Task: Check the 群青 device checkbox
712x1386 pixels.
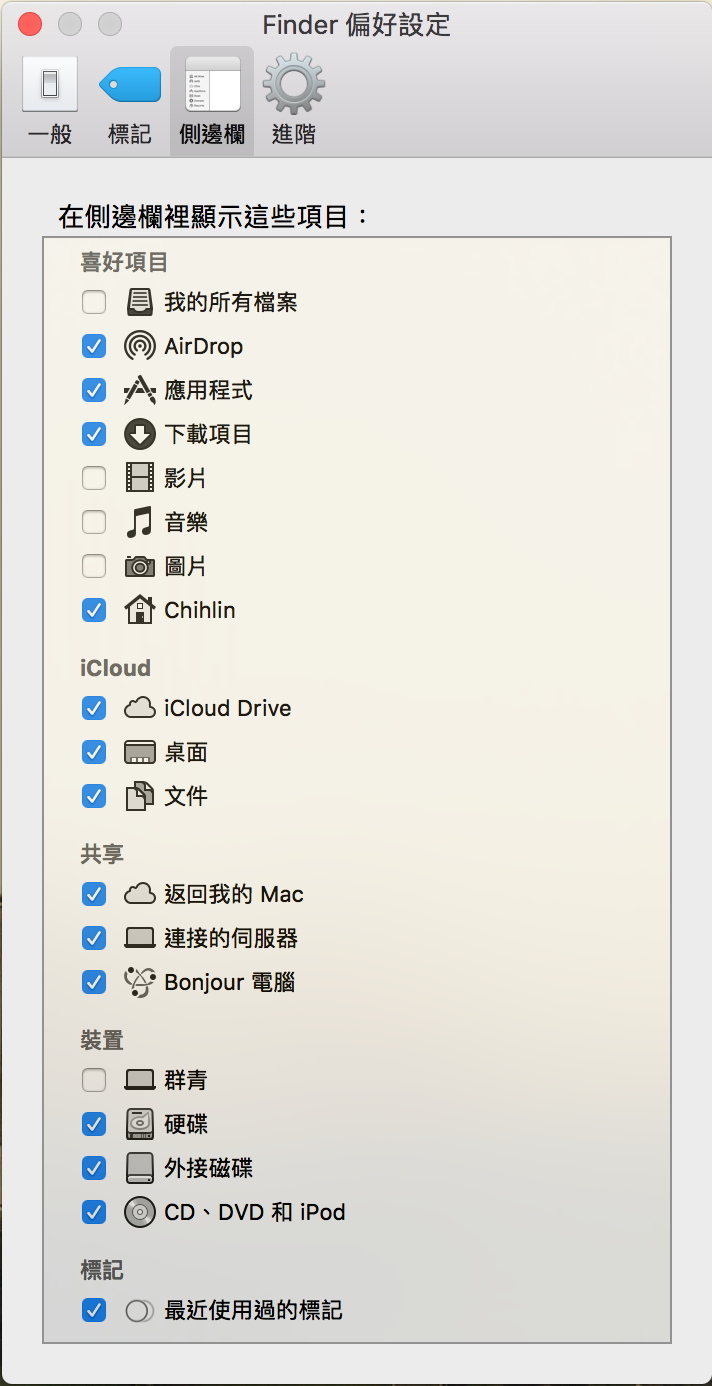Action: click(x=94, y=1080)
